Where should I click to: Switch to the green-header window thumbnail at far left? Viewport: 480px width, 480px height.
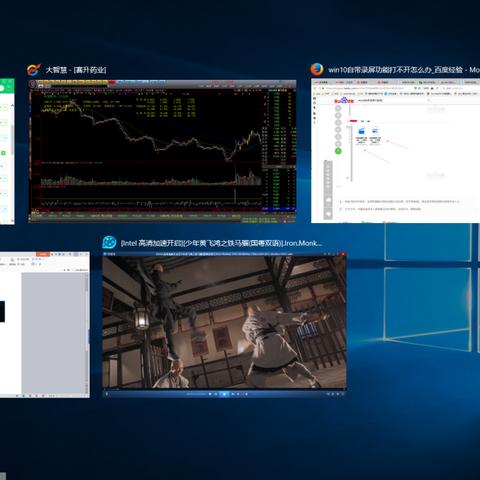(7, 151)
